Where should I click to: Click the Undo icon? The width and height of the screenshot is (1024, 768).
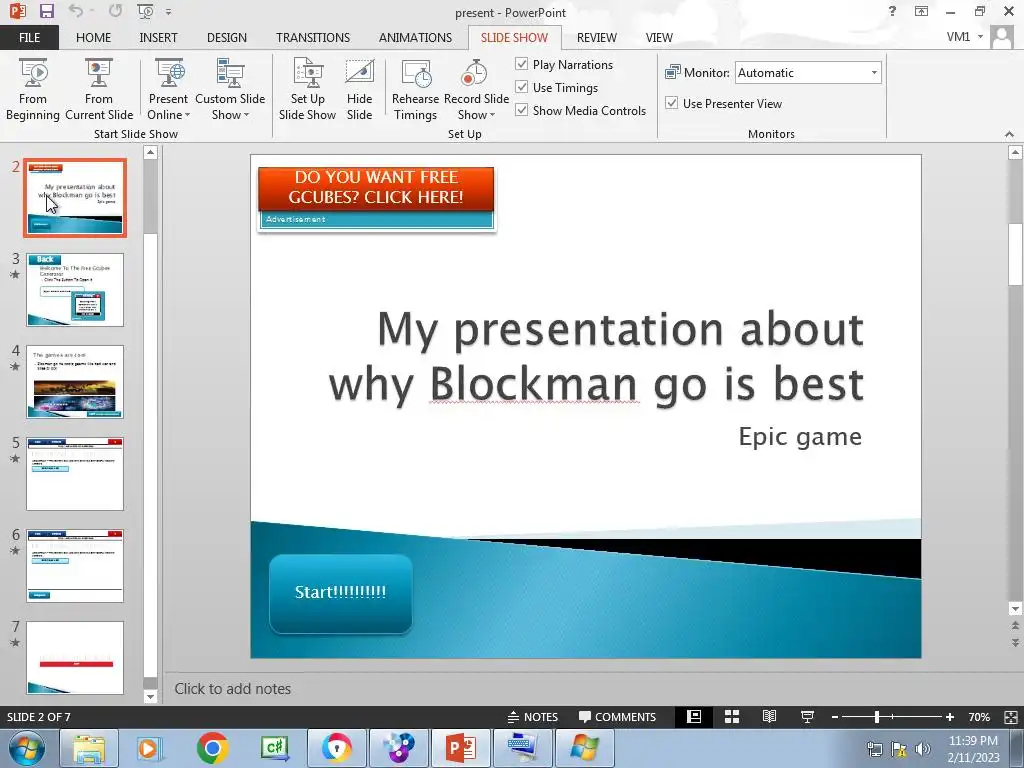coord(76,11)
